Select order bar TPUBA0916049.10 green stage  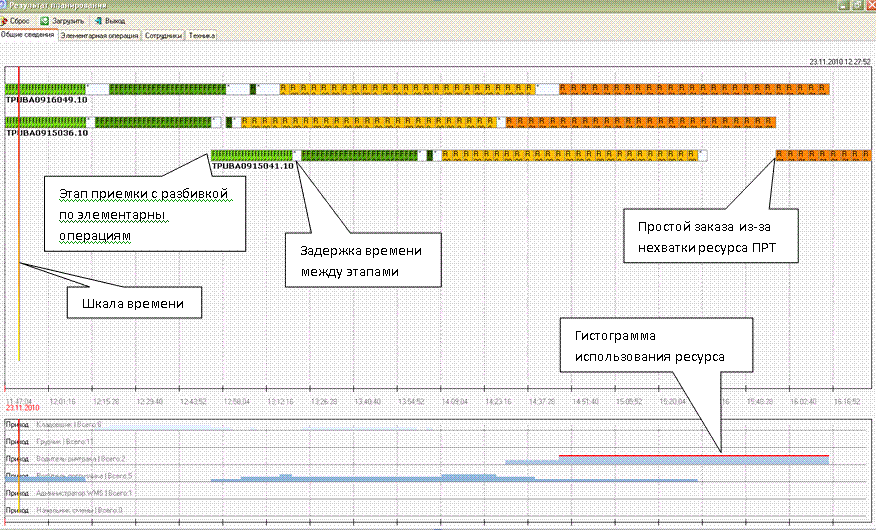50,89
